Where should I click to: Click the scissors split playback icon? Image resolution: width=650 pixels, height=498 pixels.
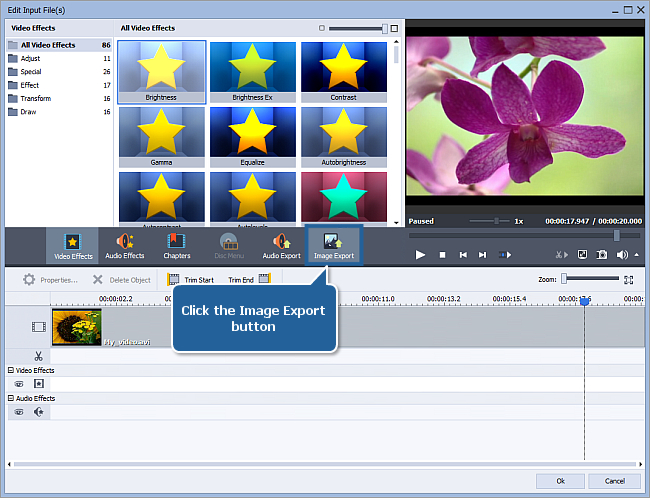562,255
